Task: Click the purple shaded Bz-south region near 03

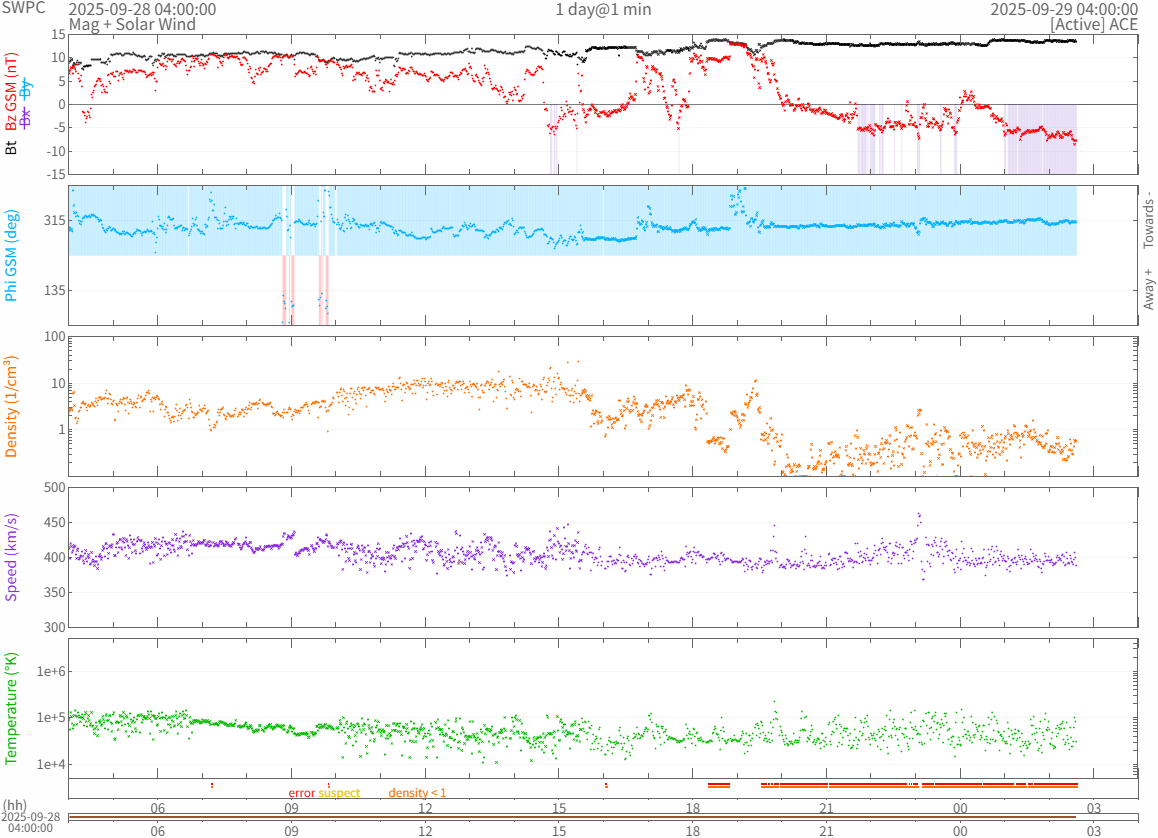Action: [x=1040, y=140]
